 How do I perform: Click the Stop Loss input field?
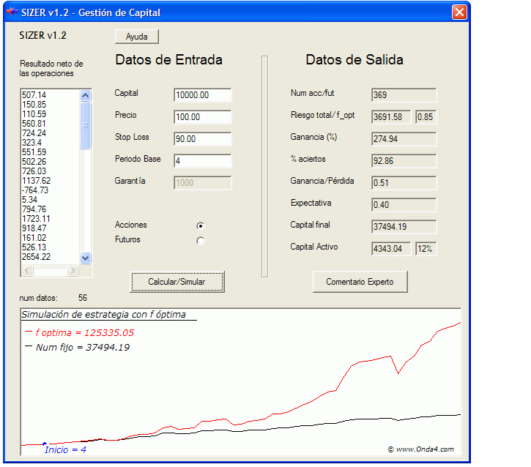click(x=203, y=139)
